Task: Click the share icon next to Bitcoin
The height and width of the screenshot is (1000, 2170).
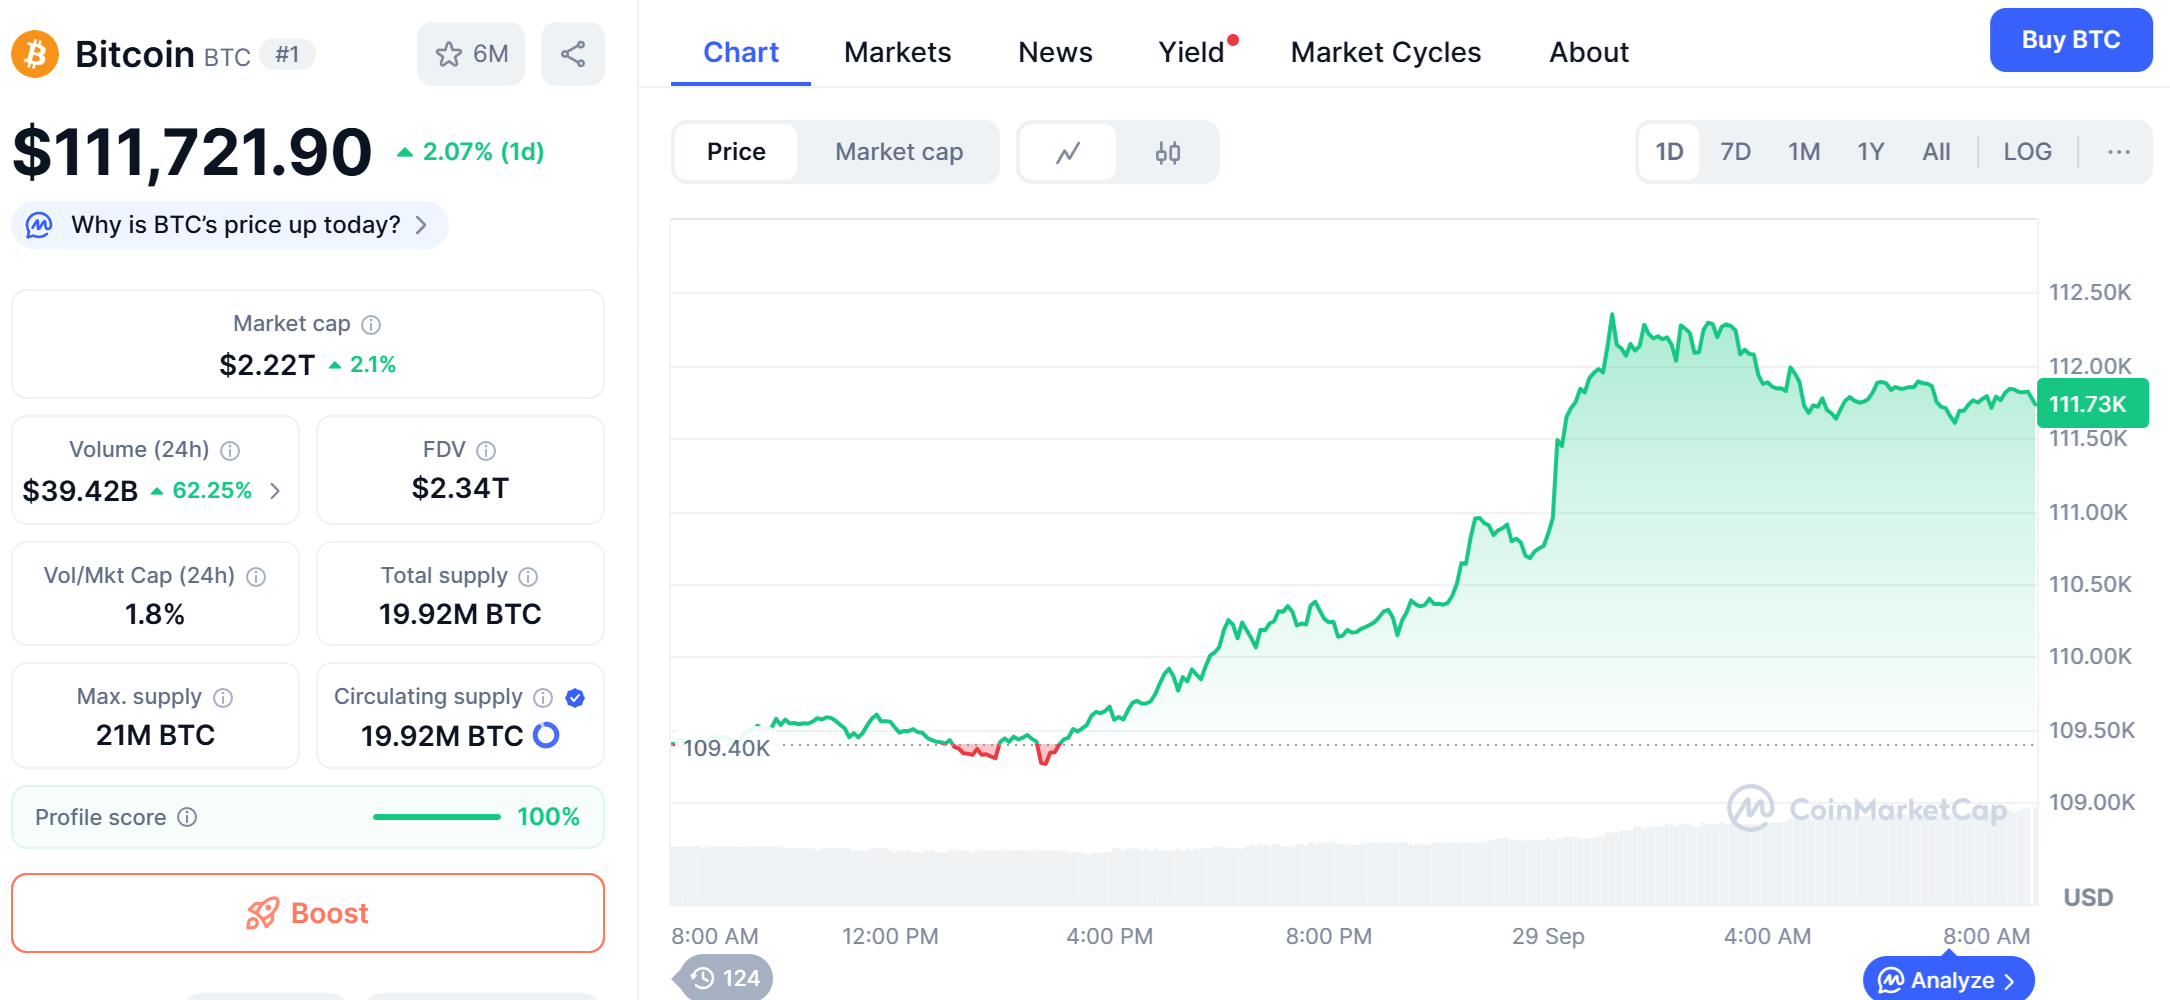Action: (x=572, y=54)
